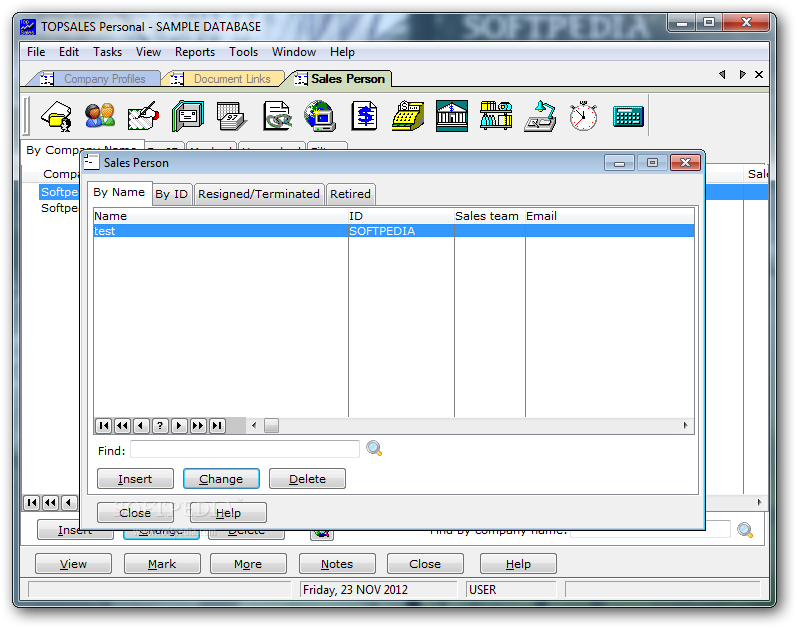
Task: Click Help button in Sales Person dialog
Action: 228,513
